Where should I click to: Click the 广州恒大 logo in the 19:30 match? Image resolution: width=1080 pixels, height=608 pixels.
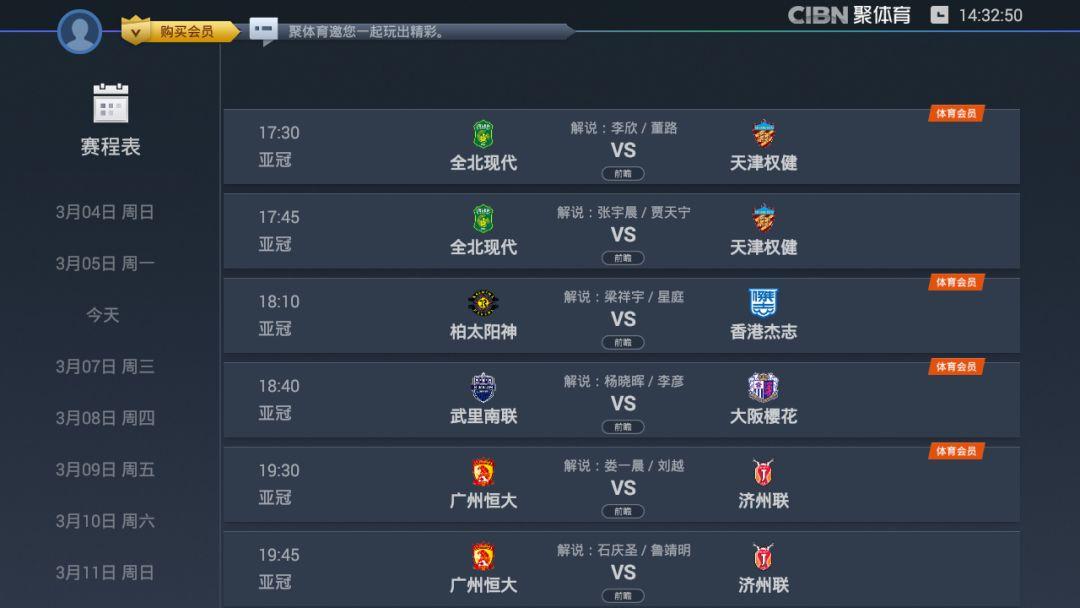484,472
